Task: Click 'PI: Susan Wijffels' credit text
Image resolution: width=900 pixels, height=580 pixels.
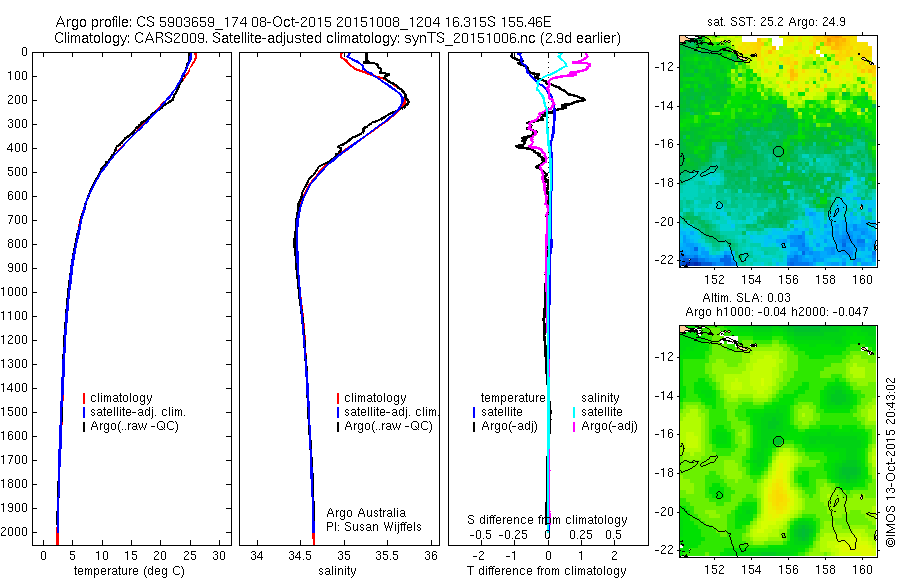Action: [x=374, y=527]
